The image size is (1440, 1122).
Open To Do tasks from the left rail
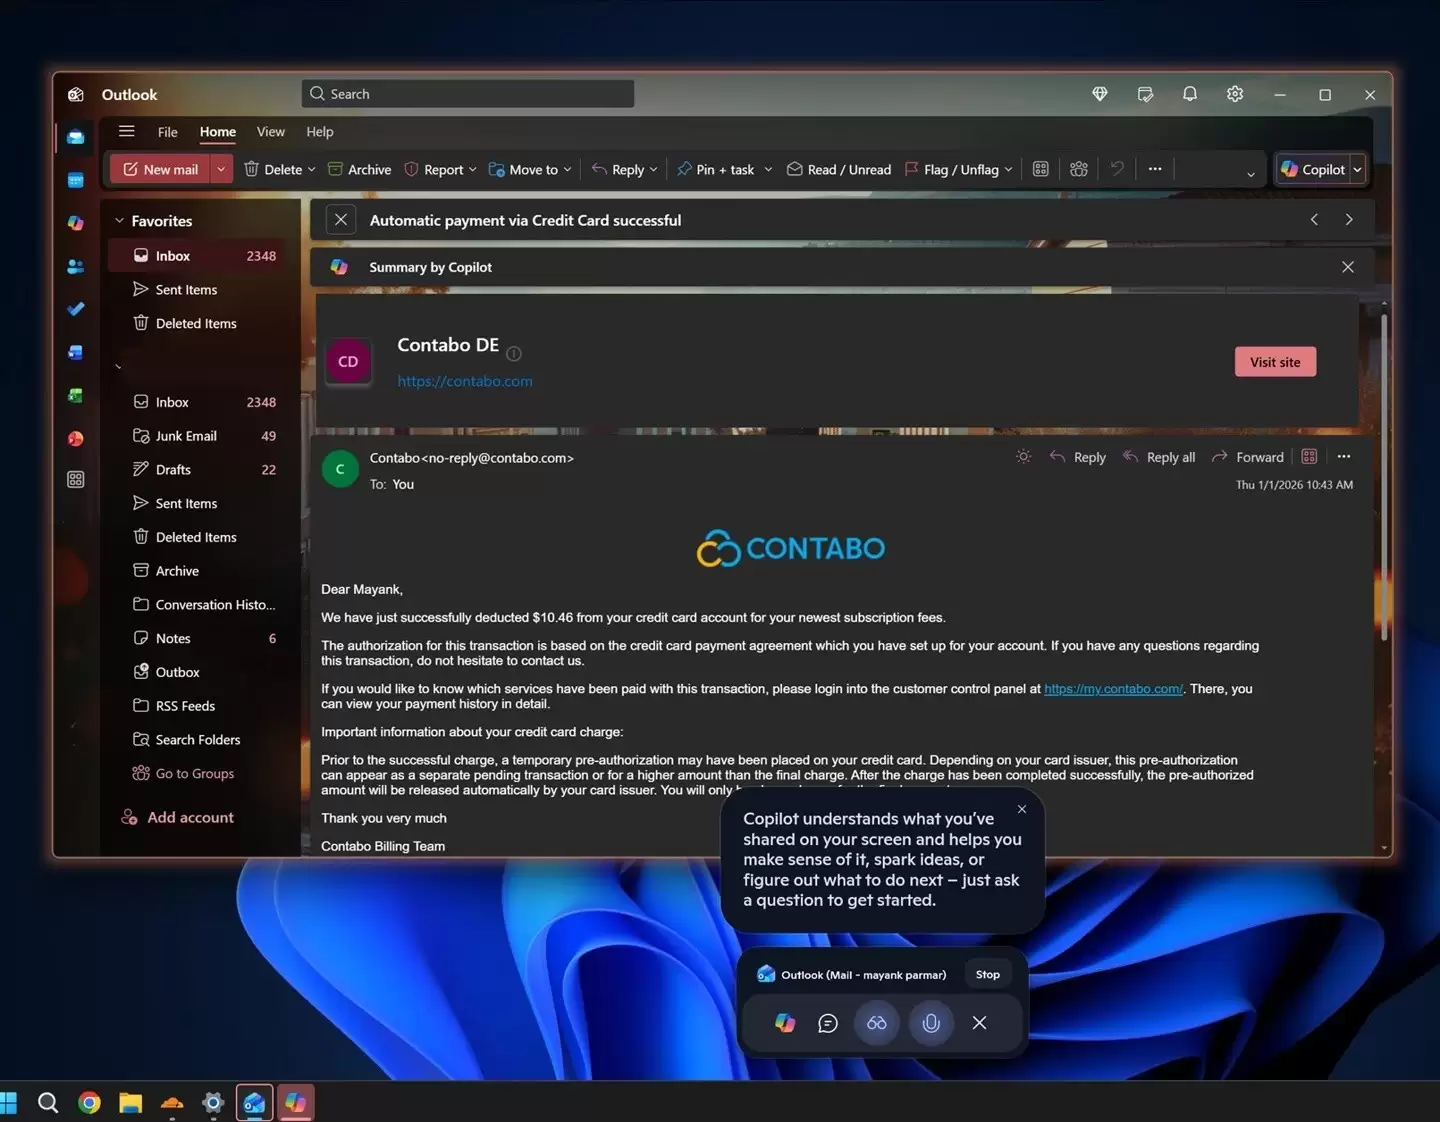(75, 309)
